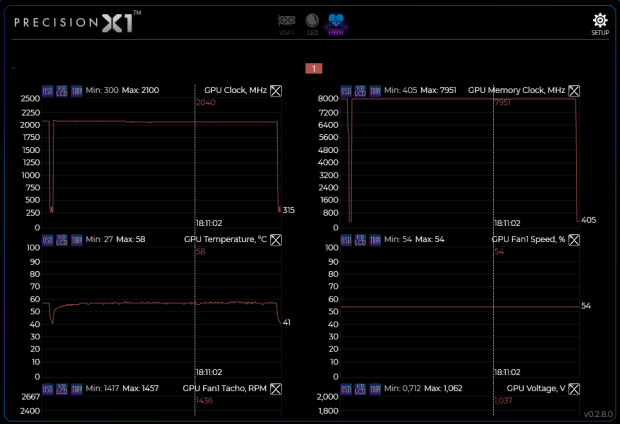Toggle OSD for GPU Fan1 Tacho graph

click(x=48, y=389)
